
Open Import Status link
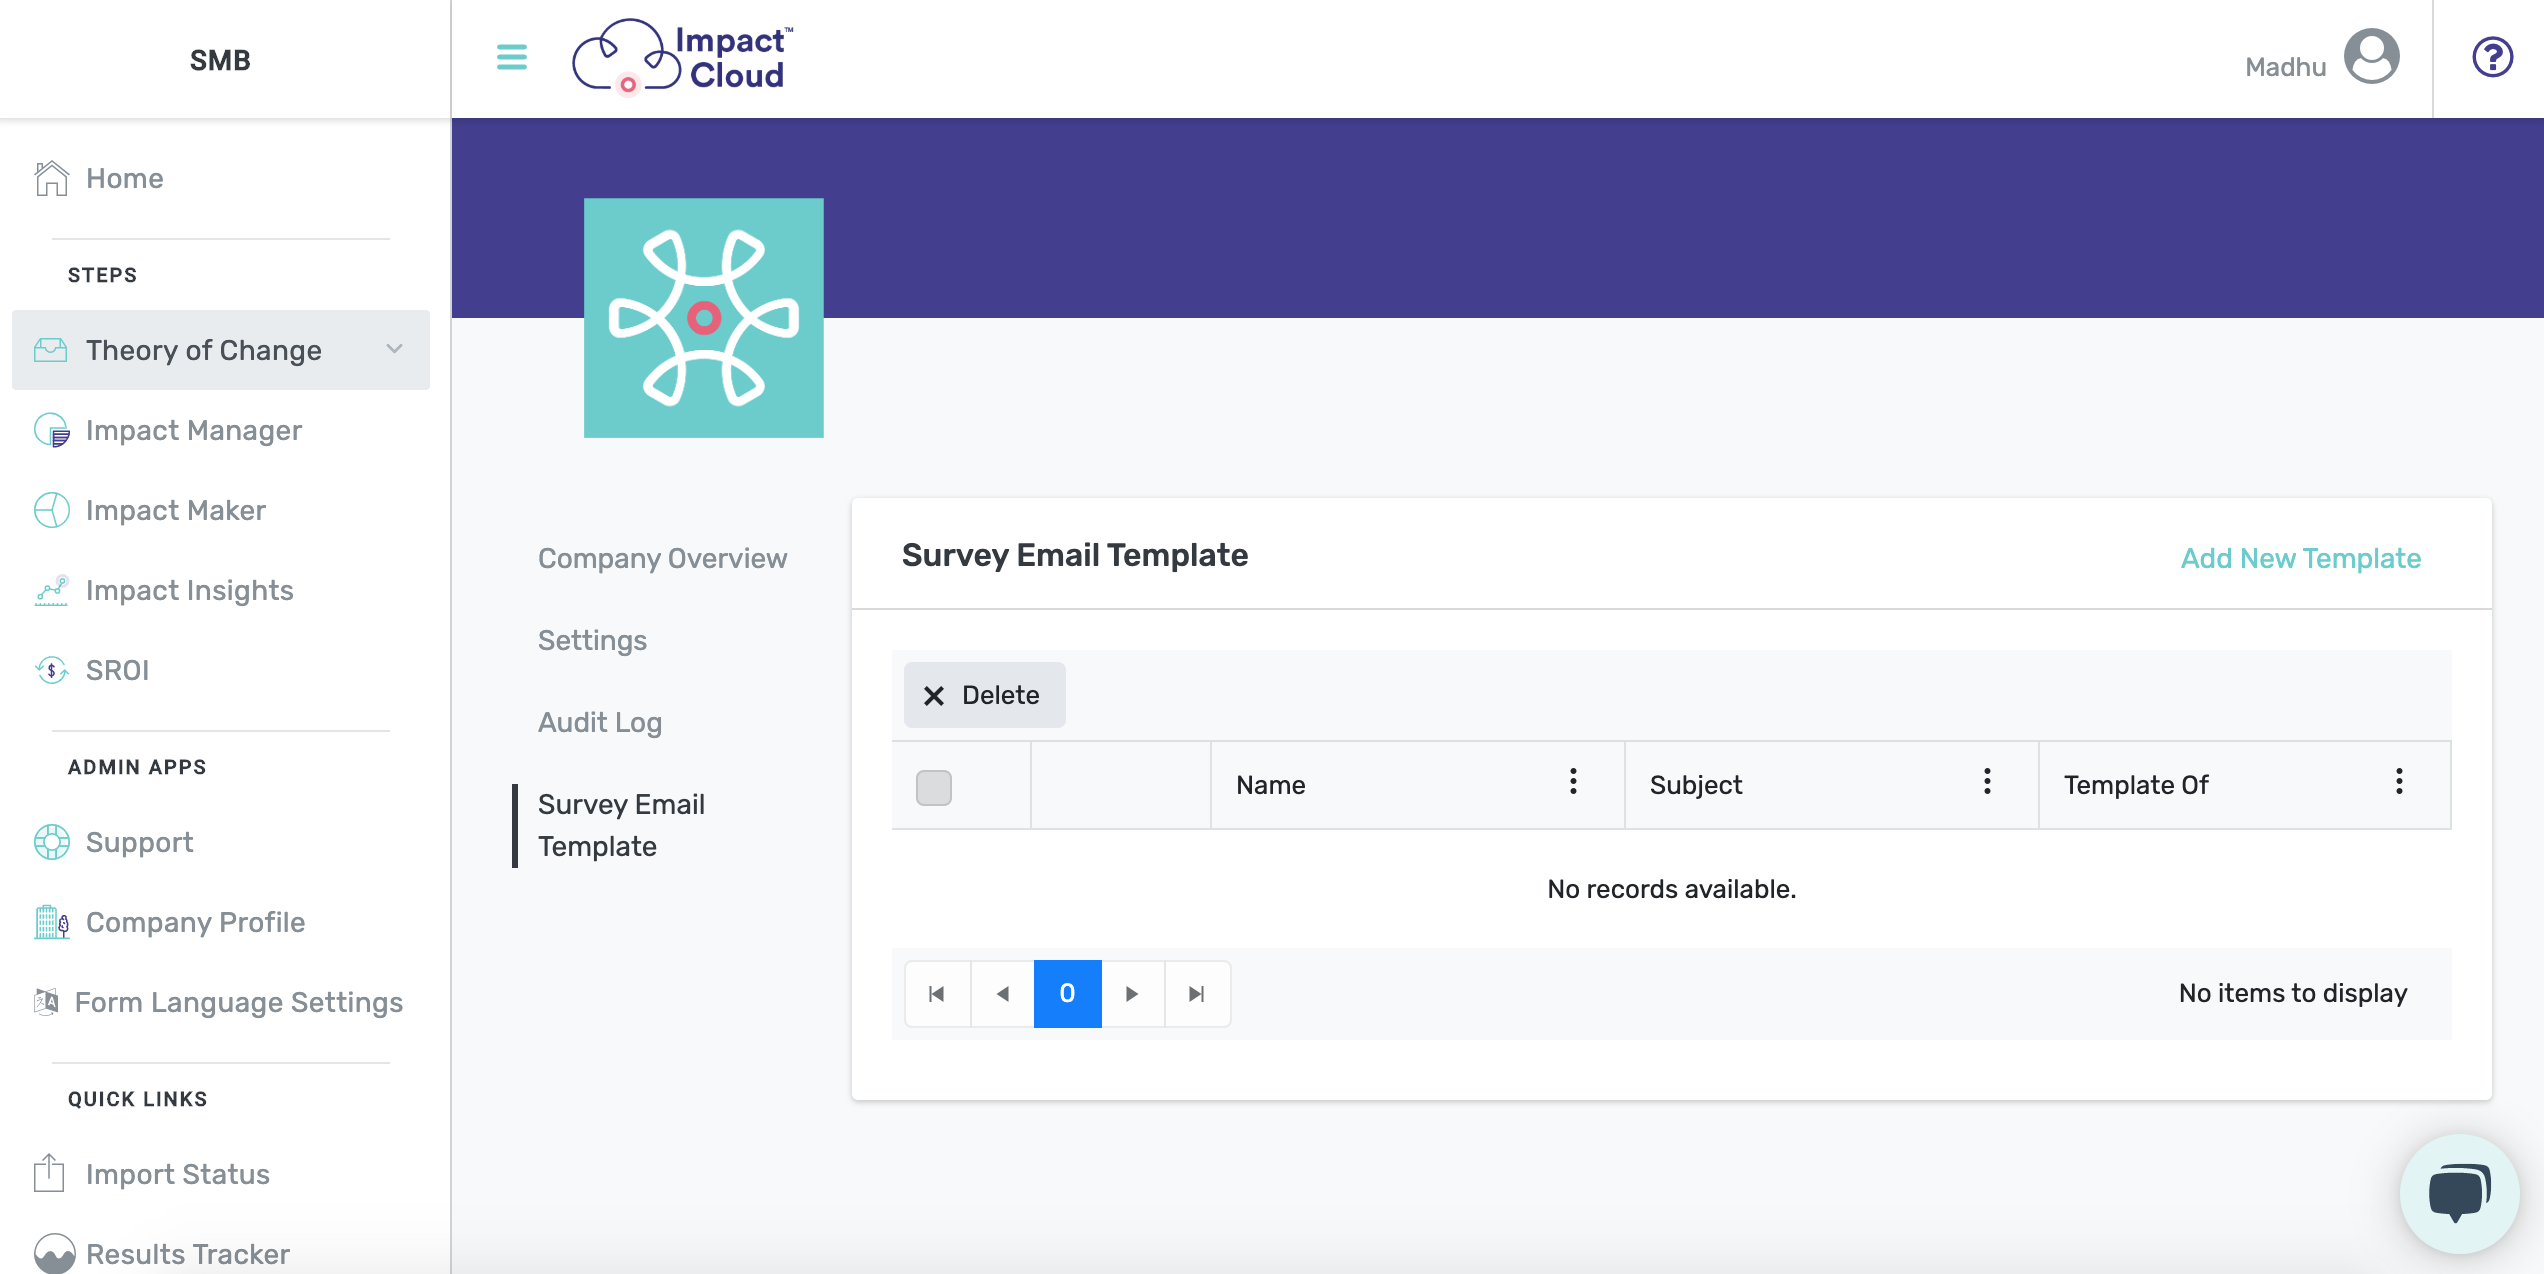[x=178, y=1174]
